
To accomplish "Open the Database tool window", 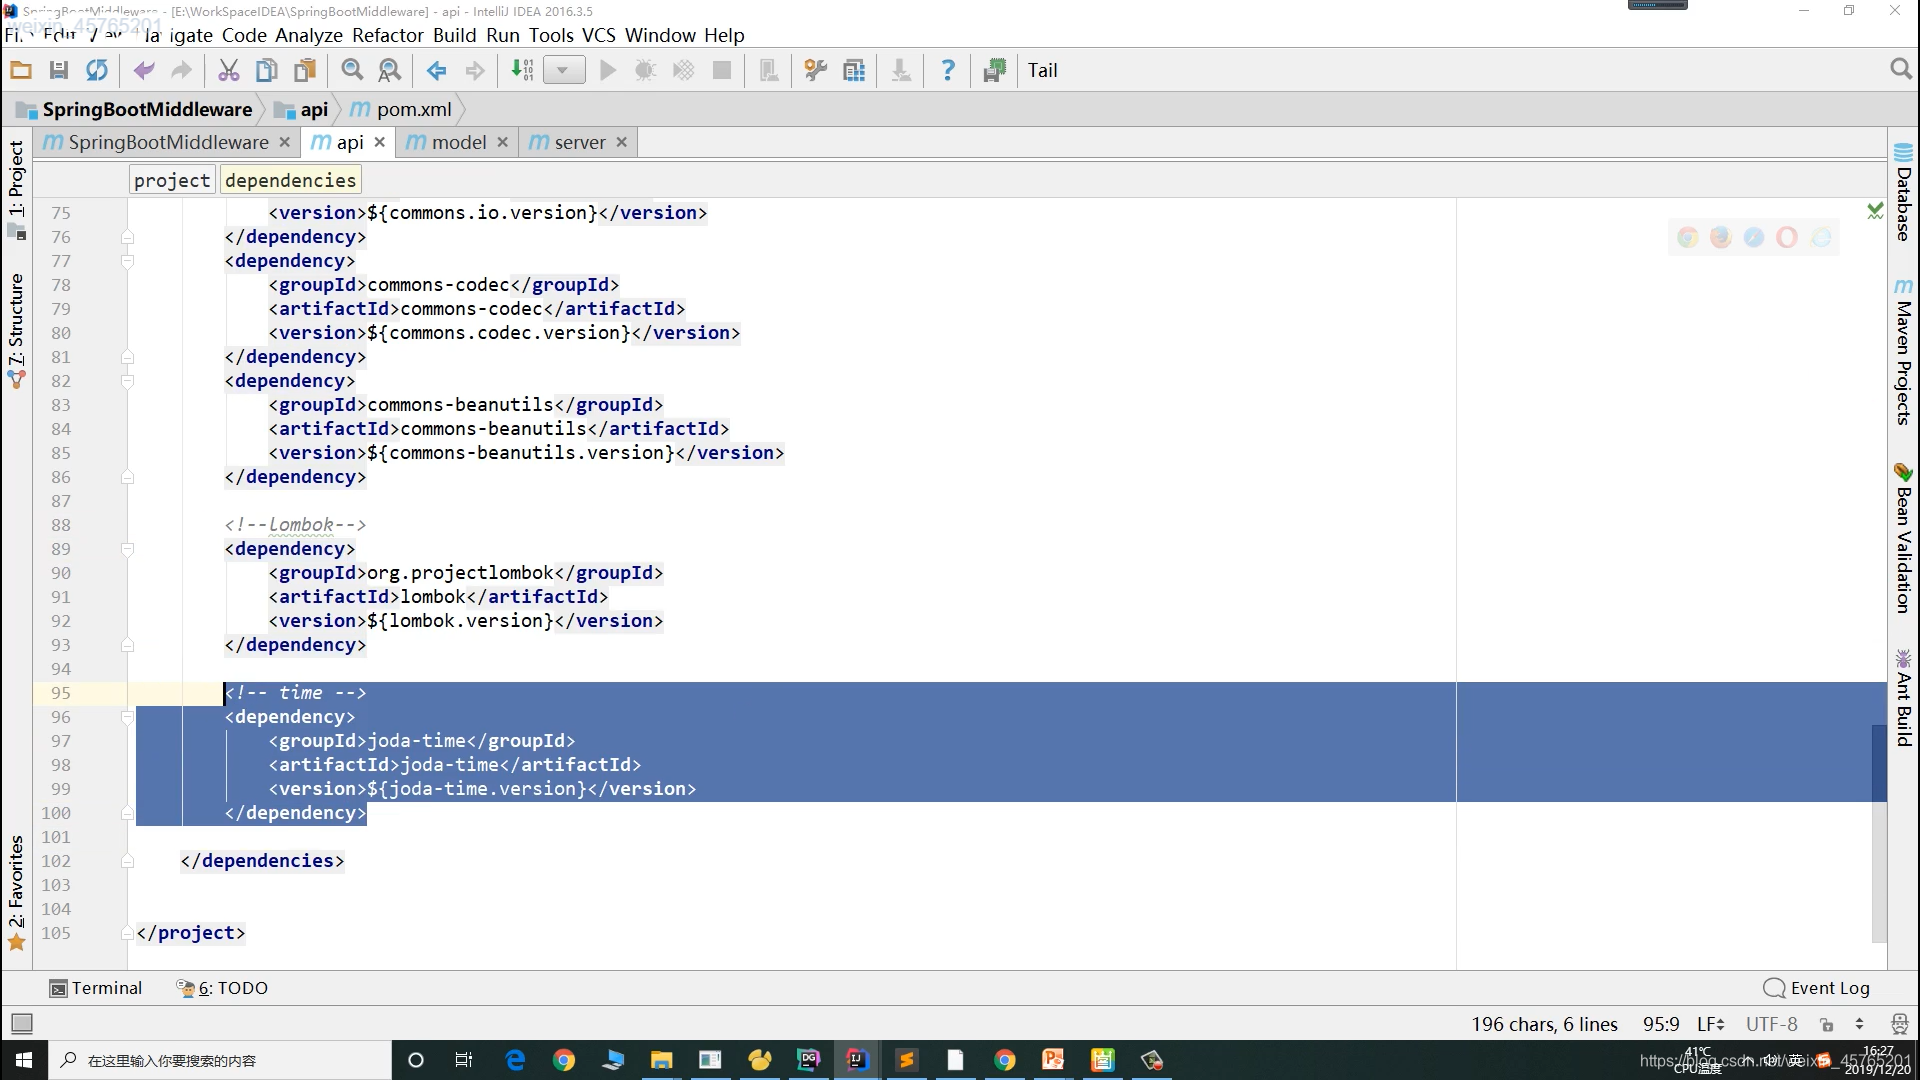I will coord(1904,192).
